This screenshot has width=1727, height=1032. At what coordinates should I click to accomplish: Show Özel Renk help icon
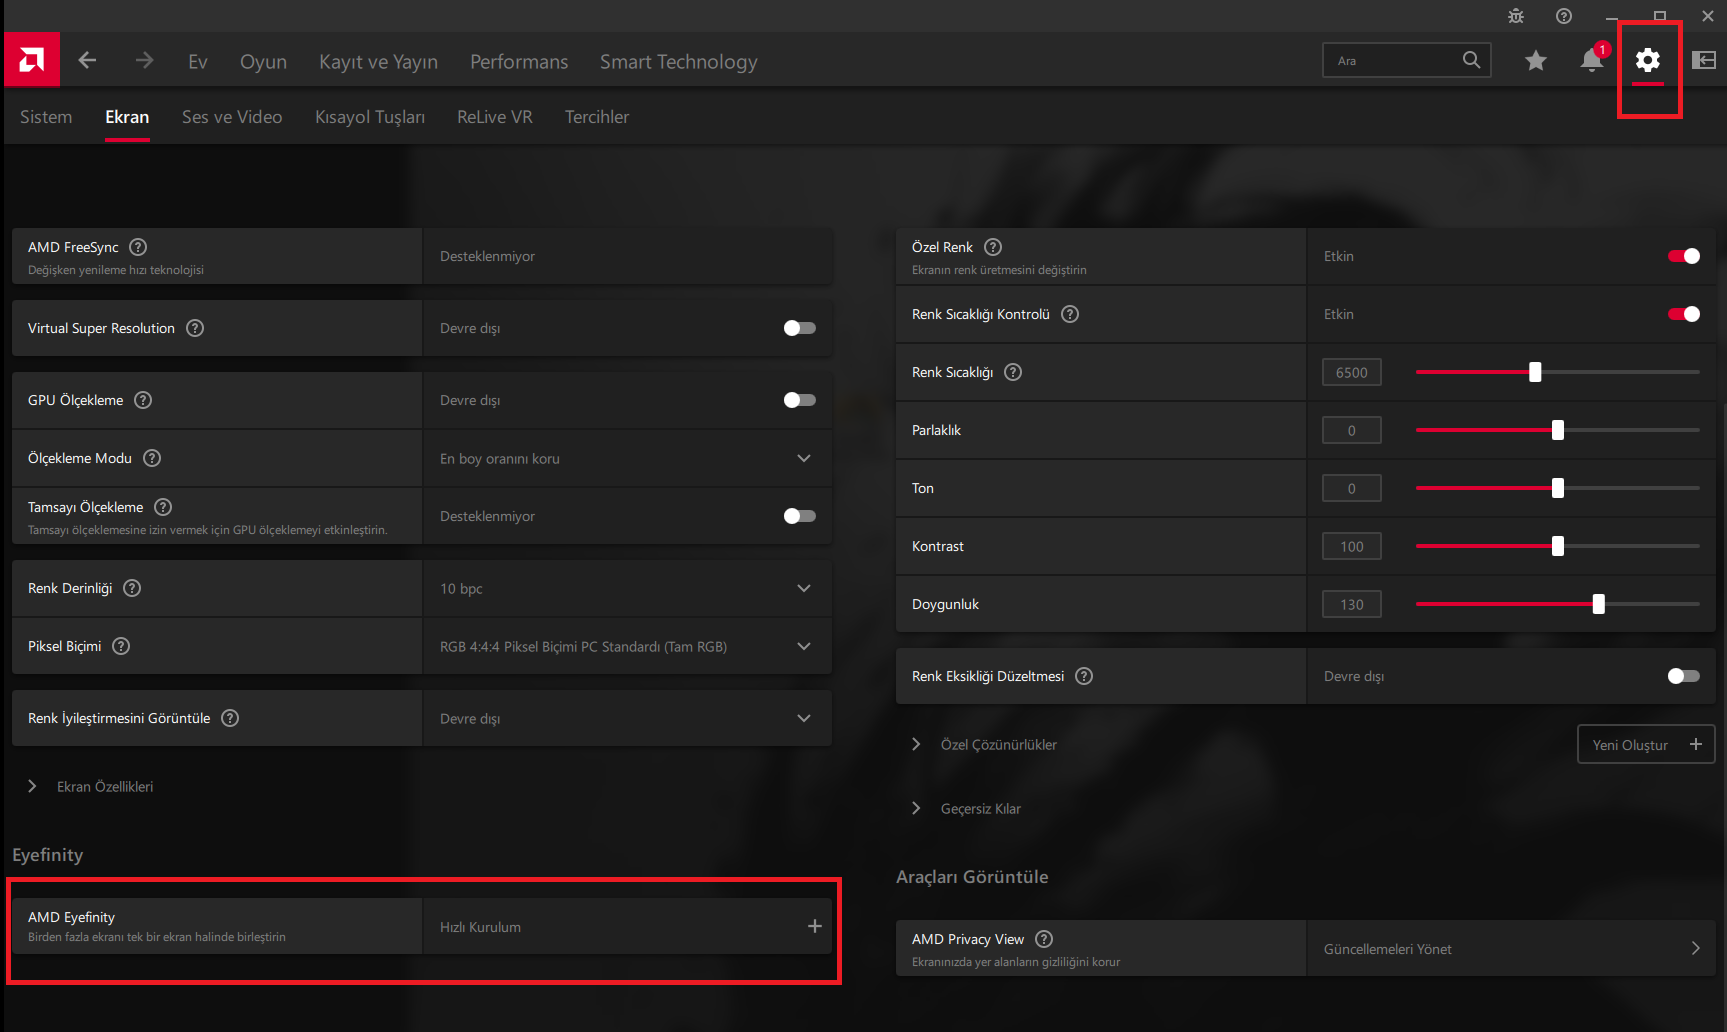point(993,247)
